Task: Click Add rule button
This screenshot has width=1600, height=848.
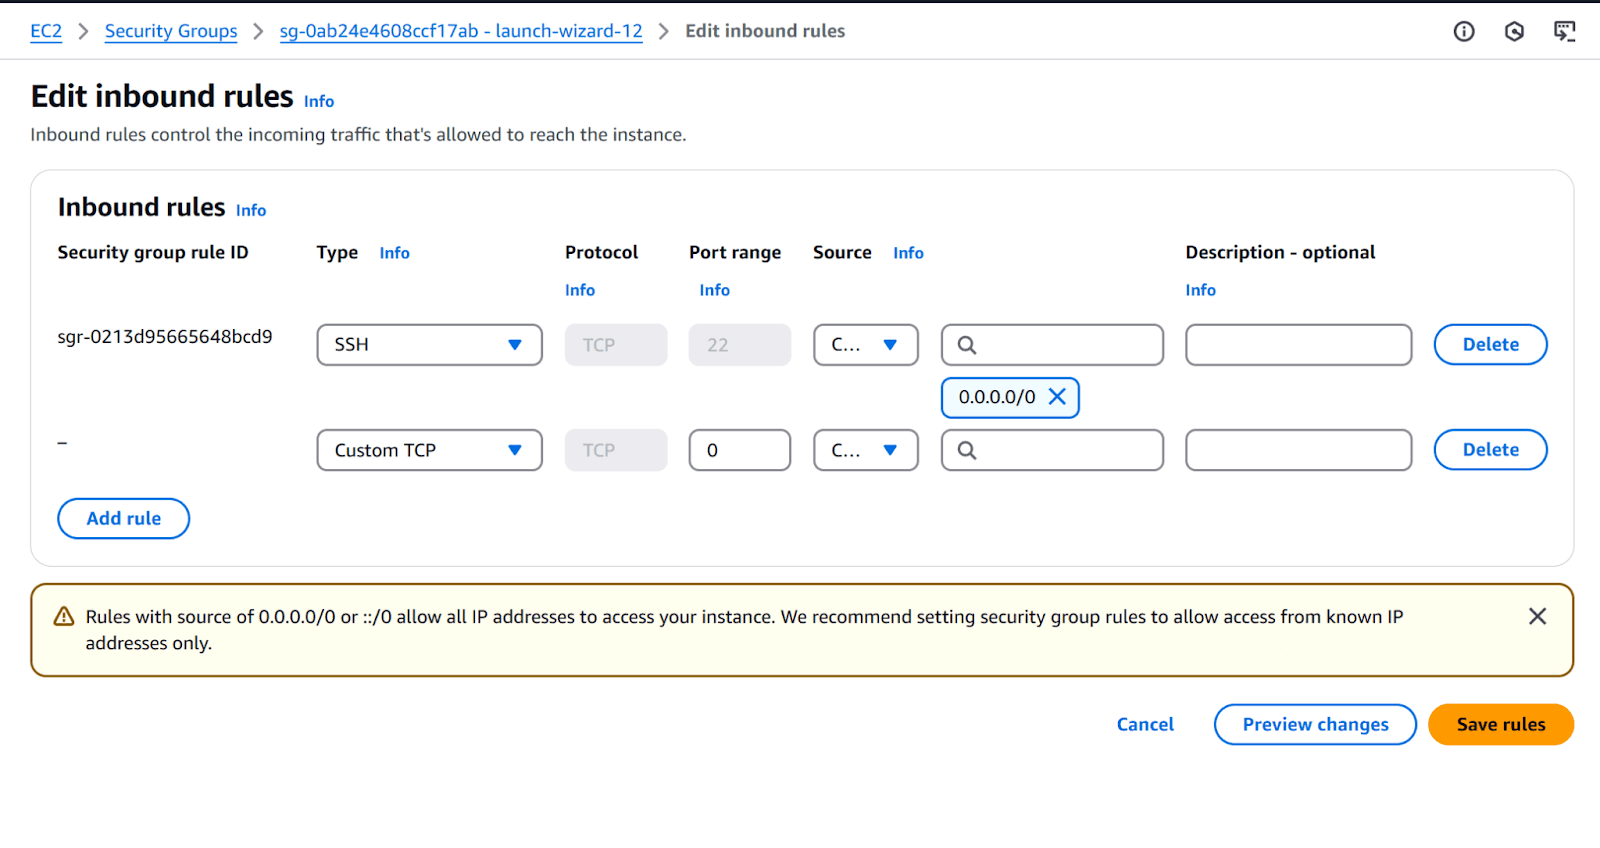Action: (124, 518)
